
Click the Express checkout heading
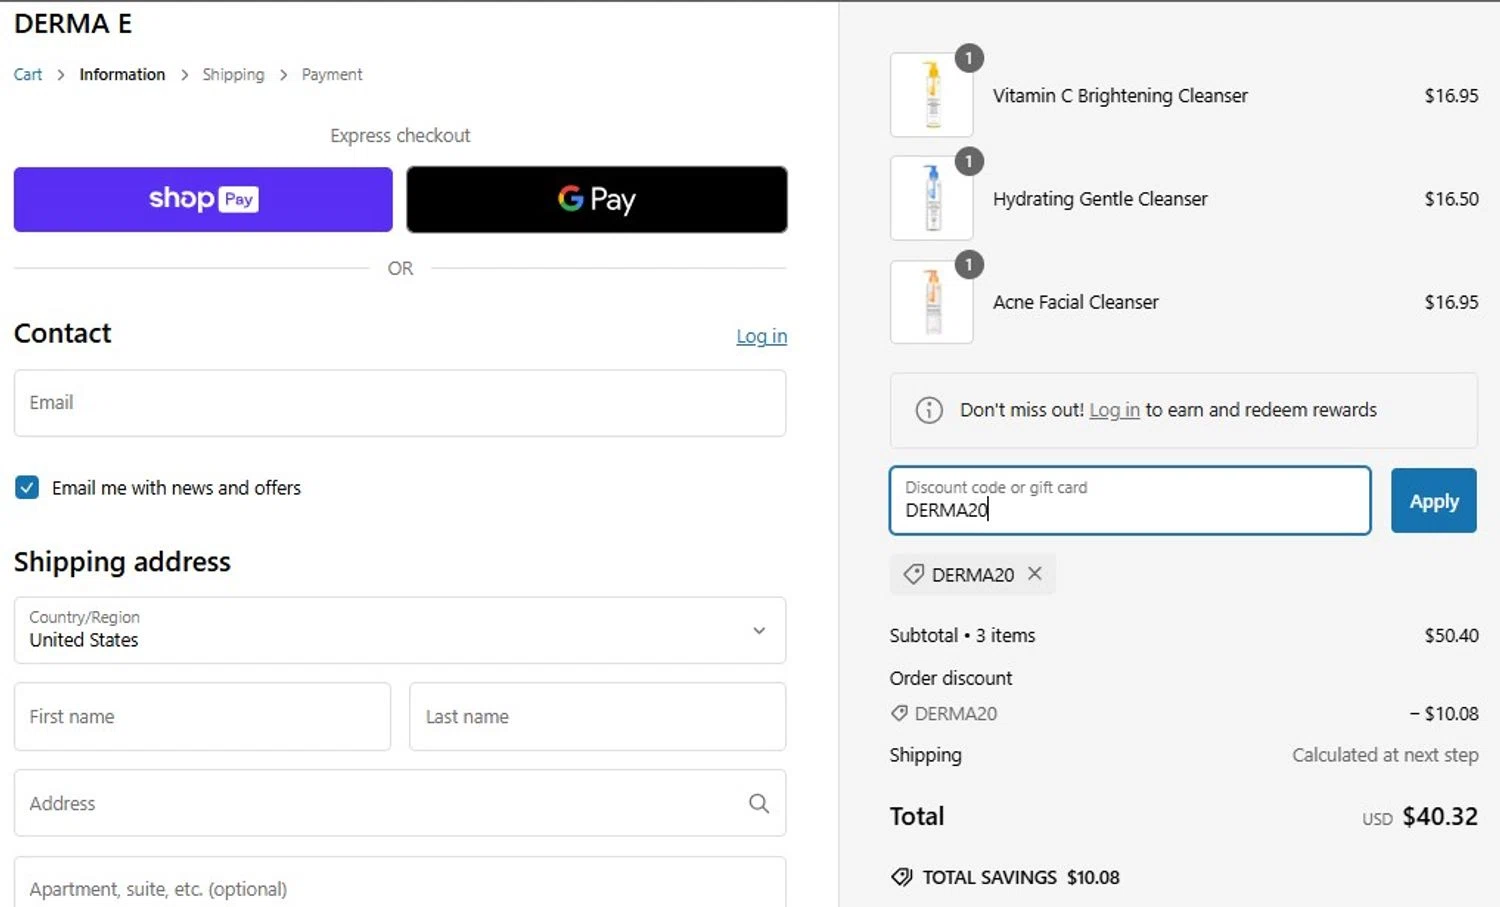pyautogui.click(x=400, y=135)
